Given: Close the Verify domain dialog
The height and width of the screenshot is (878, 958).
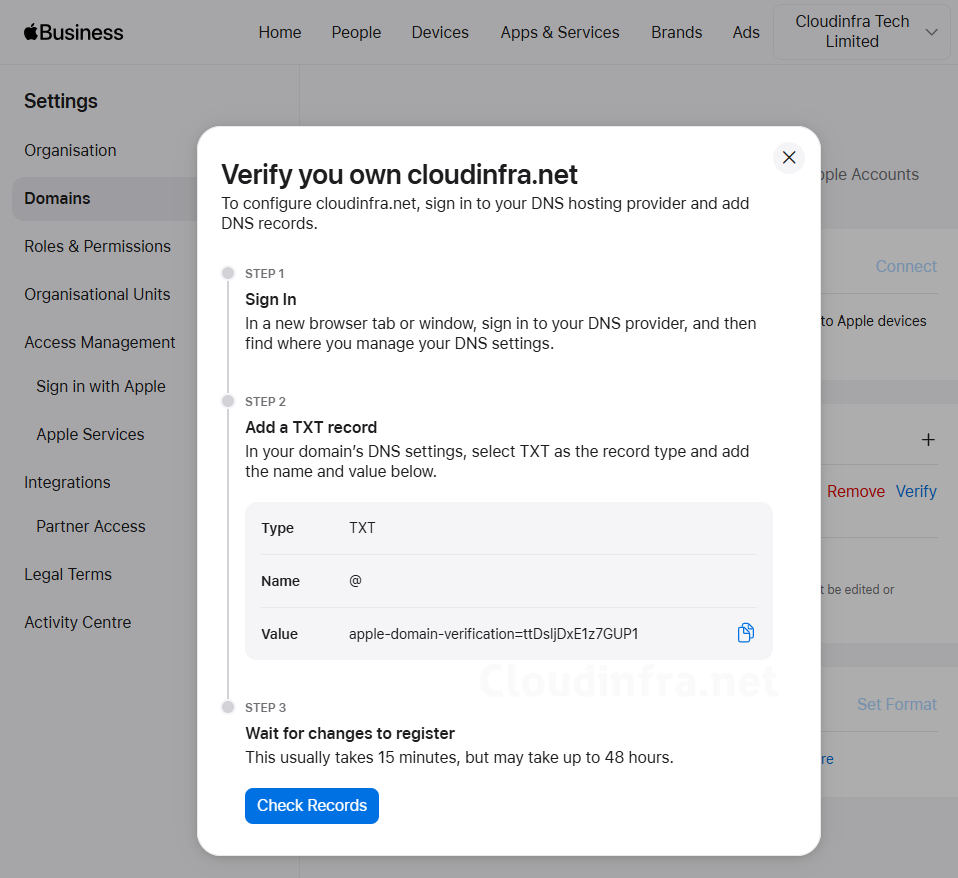Looking at the screenshot, I should (x=789, y=158).
